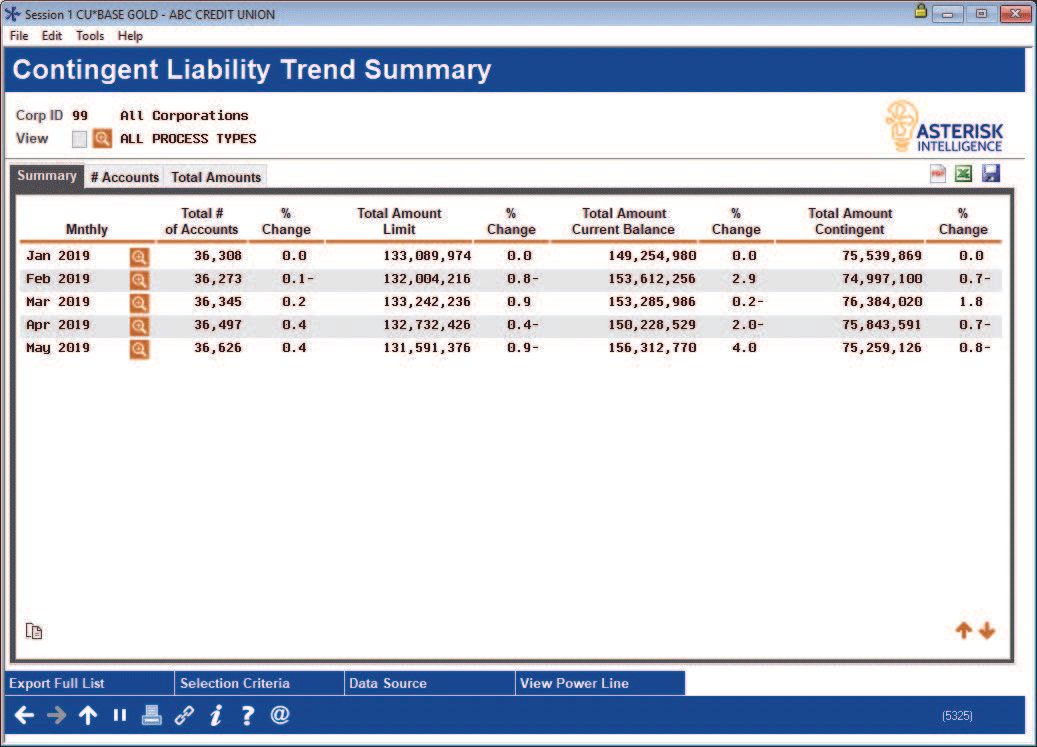Click Corp ID value 99
The height and width of the screenshot is (747, 1037).
point(80,116)
